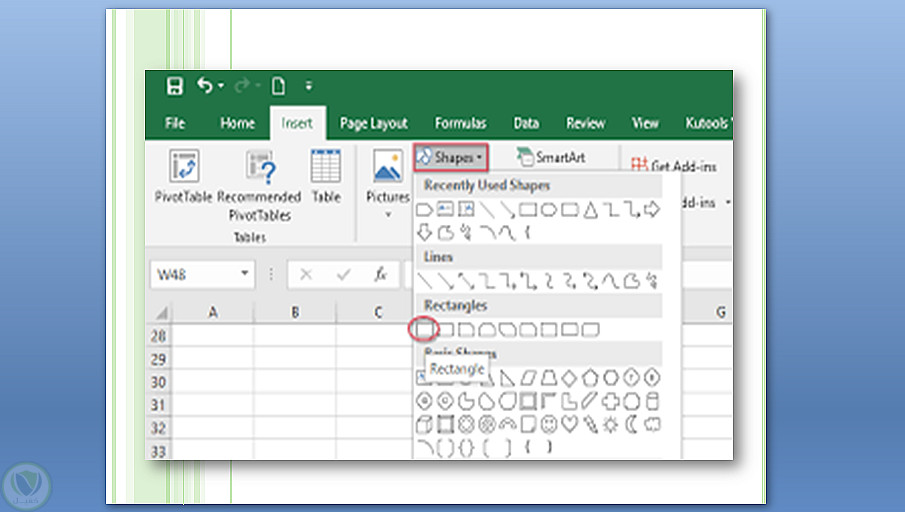This screenshot has width=905, height=512.
Task: Switch to the Home tab
Action: pyautogui.click(x=237, y=123)
